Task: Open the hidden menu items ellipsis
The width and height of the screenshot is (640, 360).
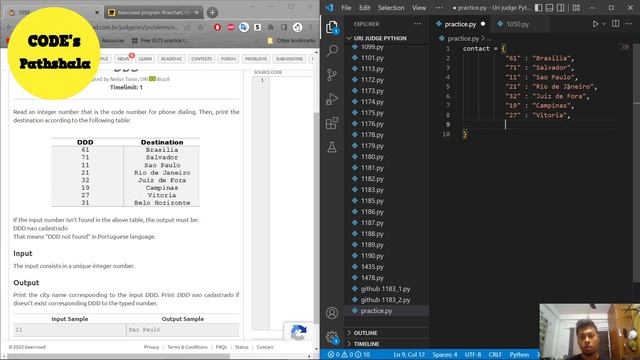Action: pyautogui.click(x=439, y=8)
